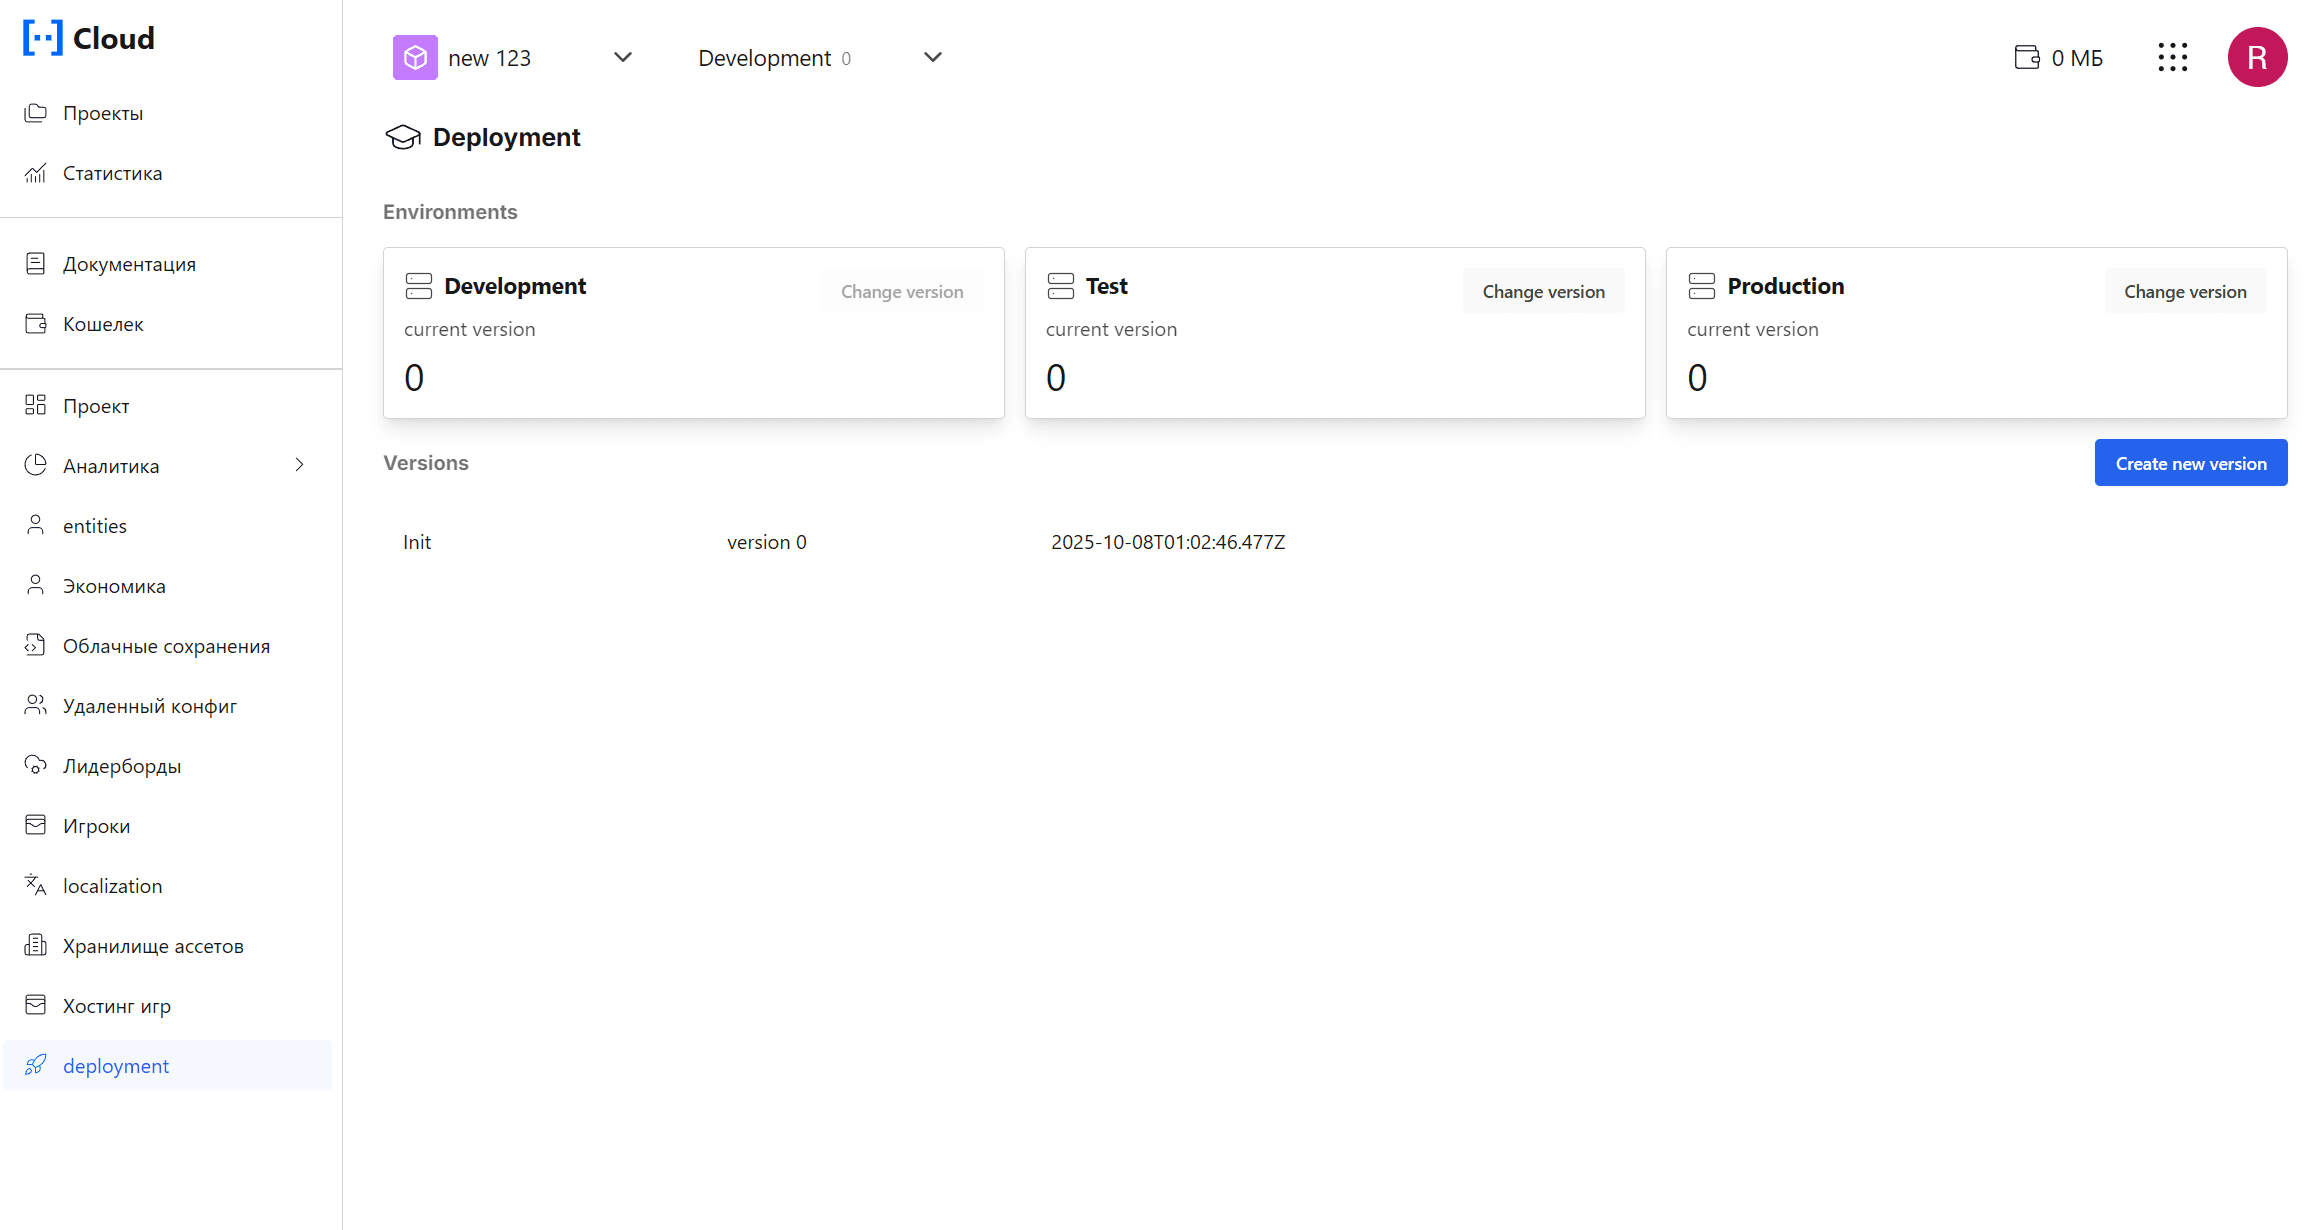This screenshot has width=2313, height=1230.
Task: Click the purple project cube icon
Action: pyautogui.click(x=415, y=57)
